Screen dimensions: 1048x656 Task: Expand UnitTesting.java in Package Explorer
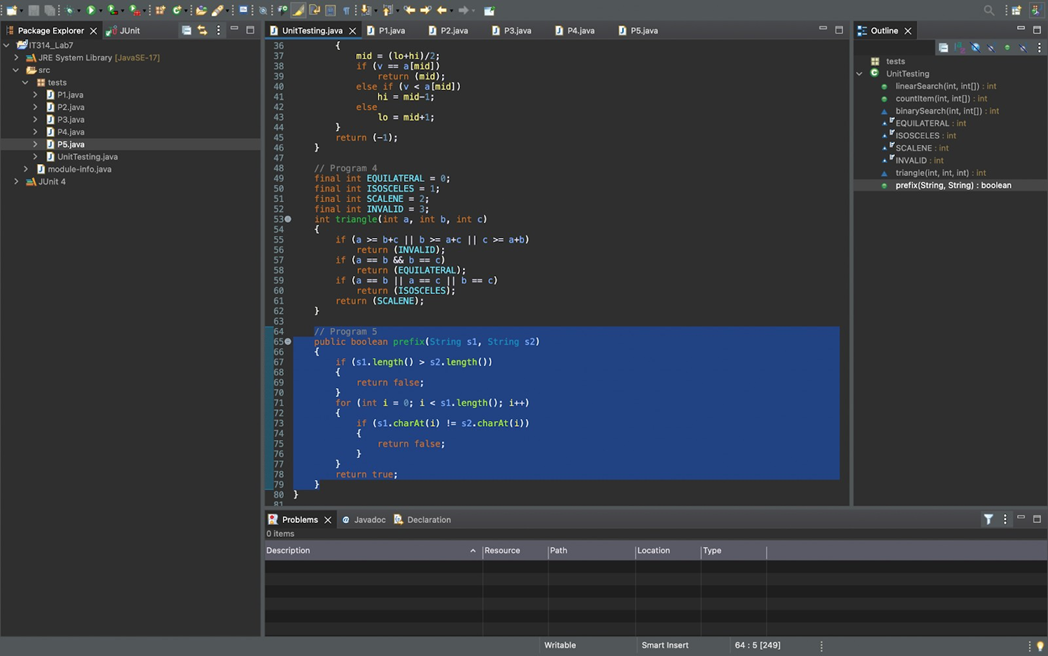pos(35,156)
